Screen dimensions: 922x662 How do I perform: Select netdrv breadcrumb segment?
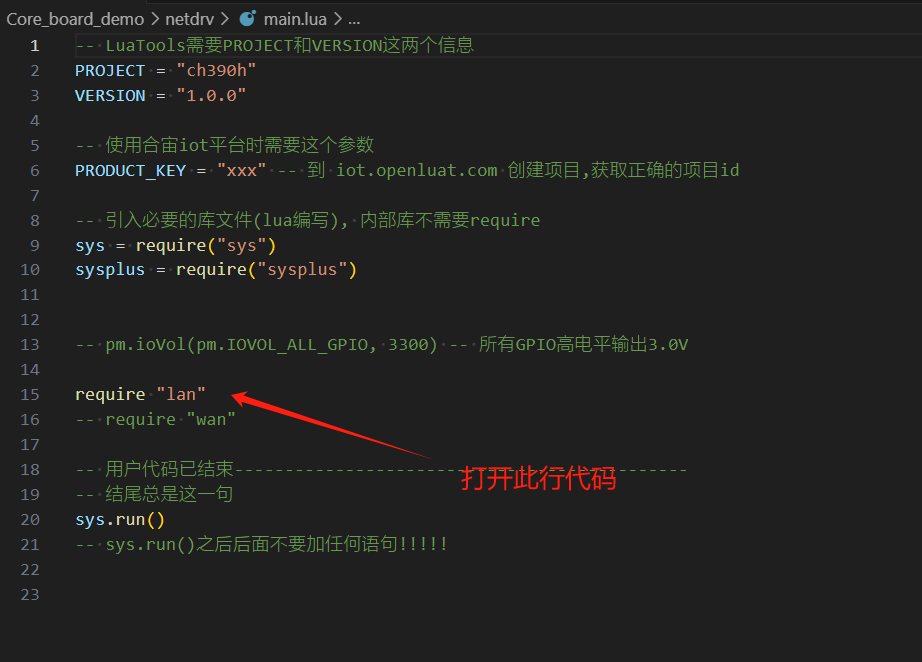pos(189,19)
